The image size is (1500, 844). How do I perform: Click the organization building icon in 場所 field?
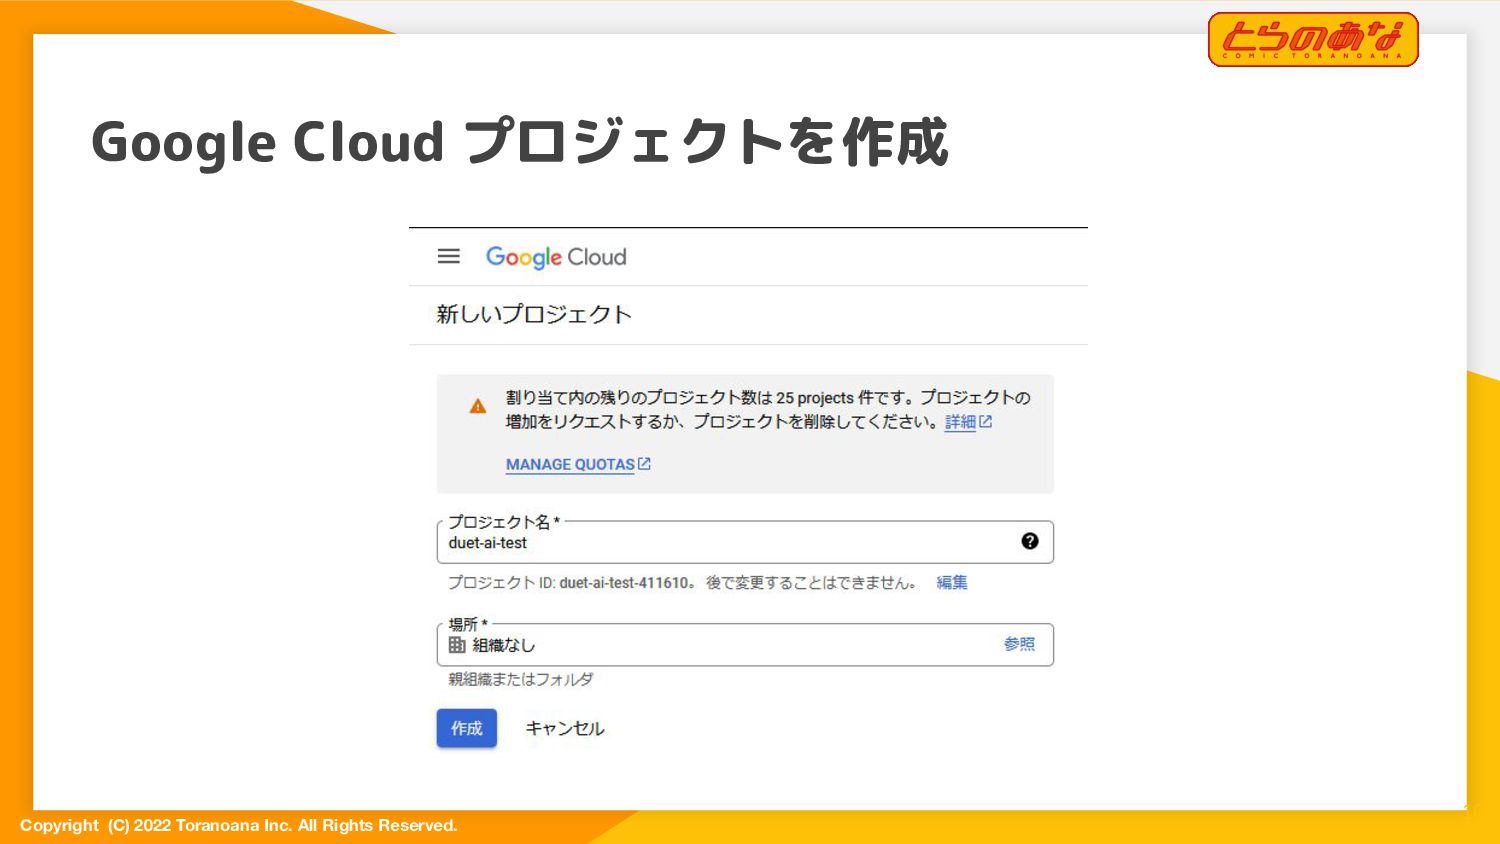click(x=457, y=645)
